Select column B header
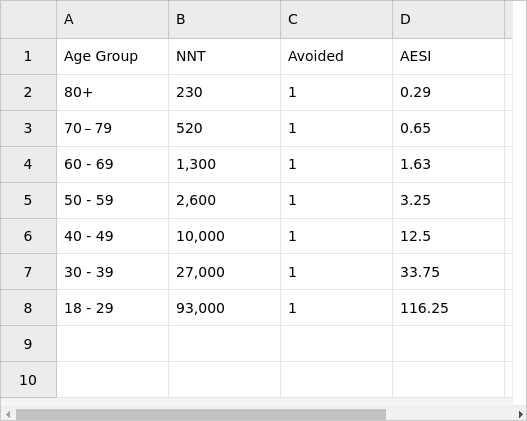Image resolution: width=527 pixels, height=421 pixels. point(225,19)
